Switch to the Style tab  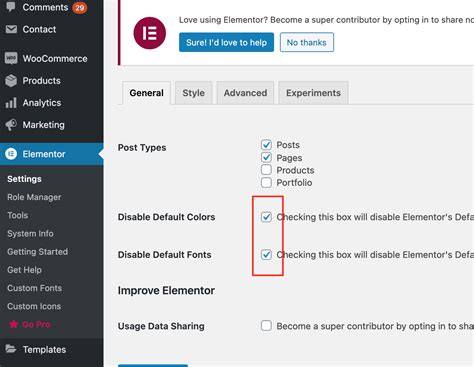click(194, 93)
